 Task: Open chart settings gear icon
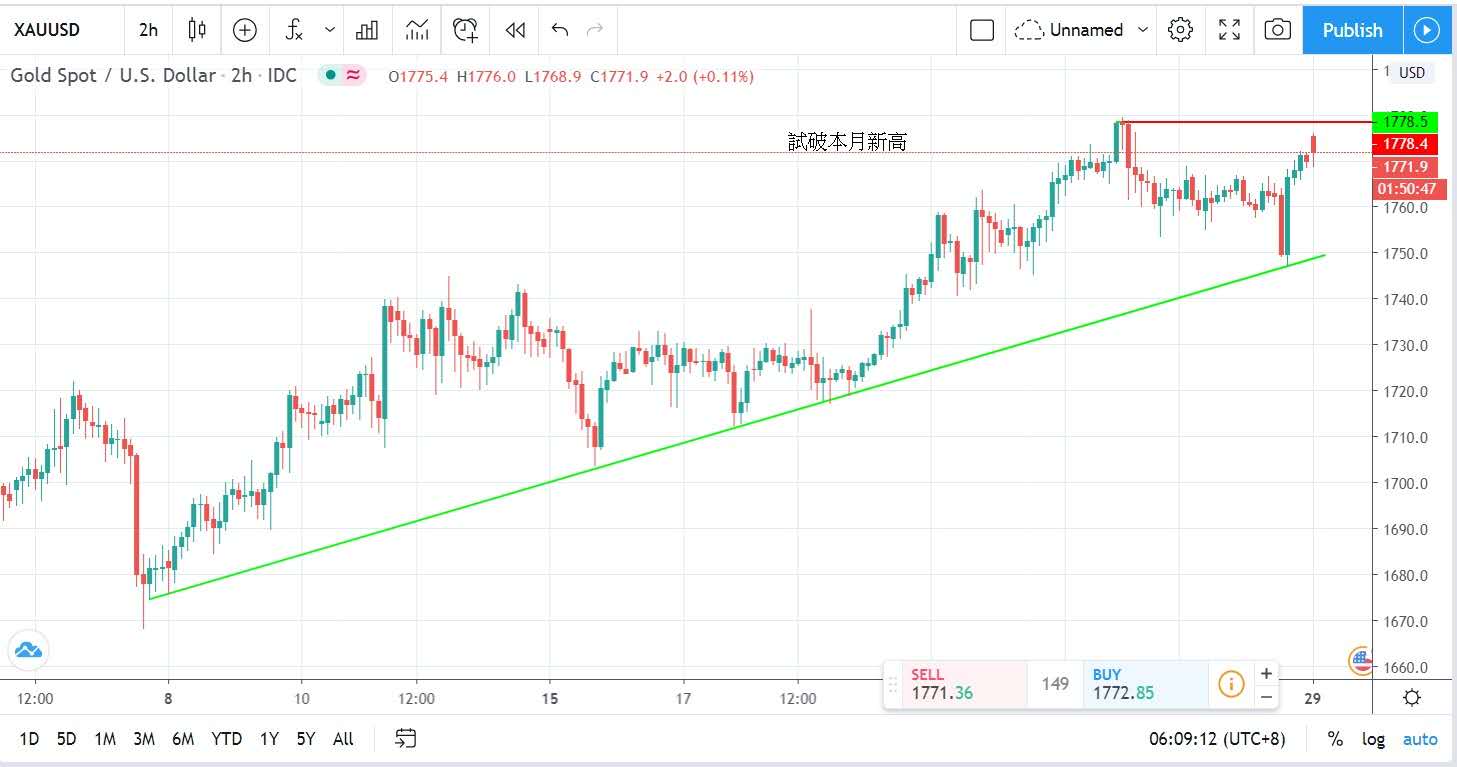1180,30
